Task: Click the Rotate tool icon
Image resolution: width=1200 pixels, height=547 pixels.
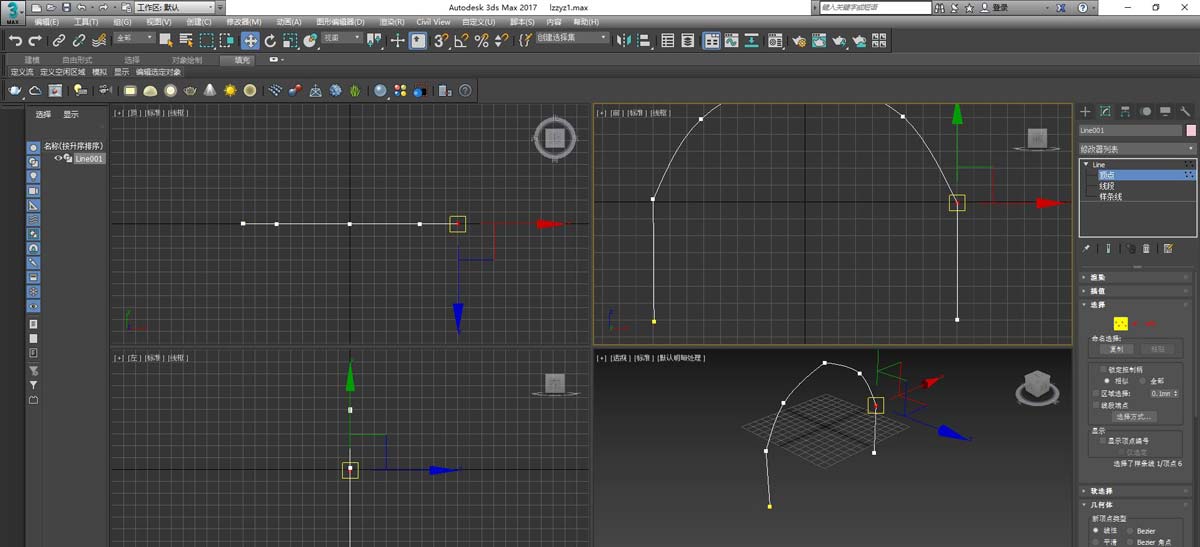Action: (270, 41)
